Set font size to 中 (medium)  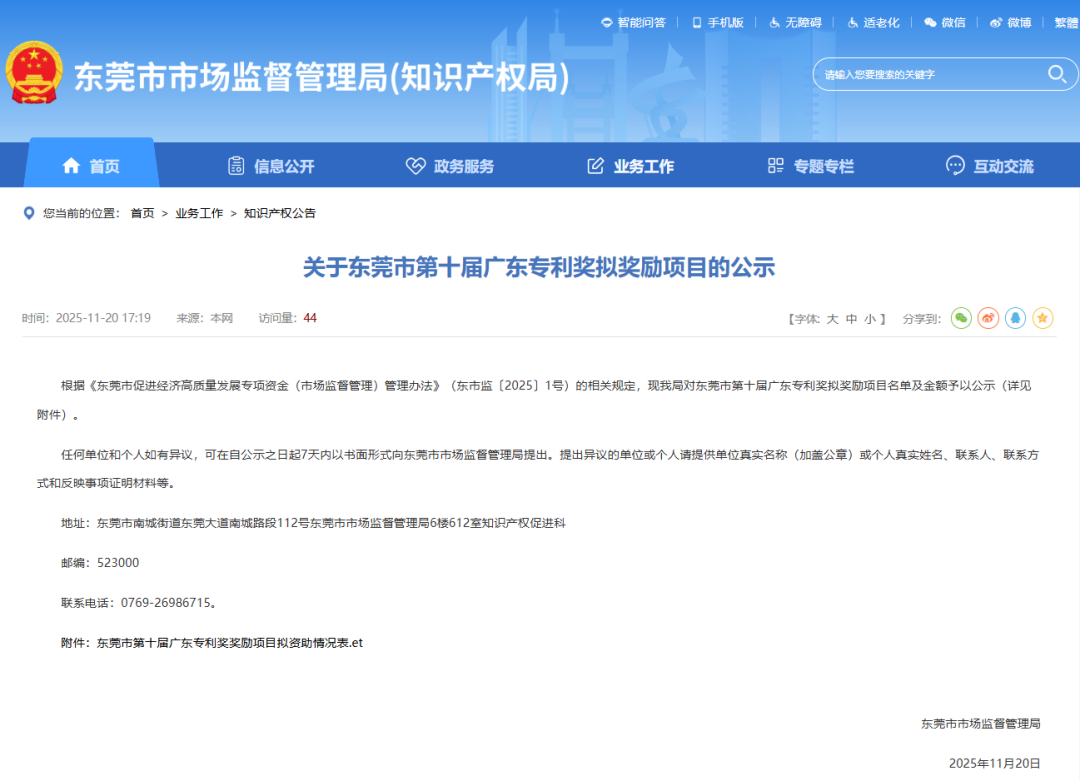coord(851,319)
